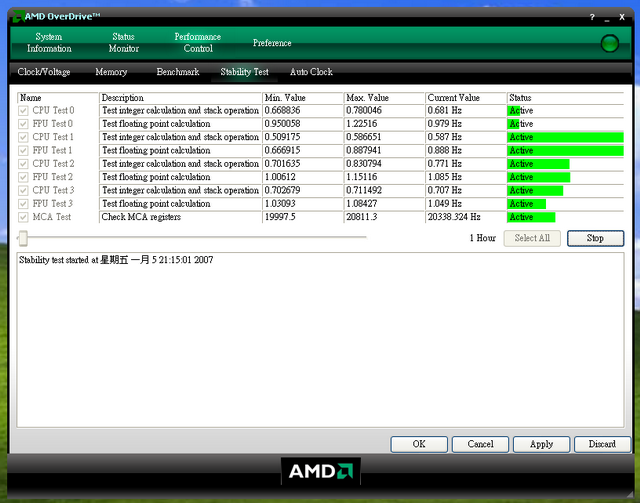Image resolution: width=640 pixels, height=503 pixels.
Task: Click the Discard button
Action: [602, 444]
